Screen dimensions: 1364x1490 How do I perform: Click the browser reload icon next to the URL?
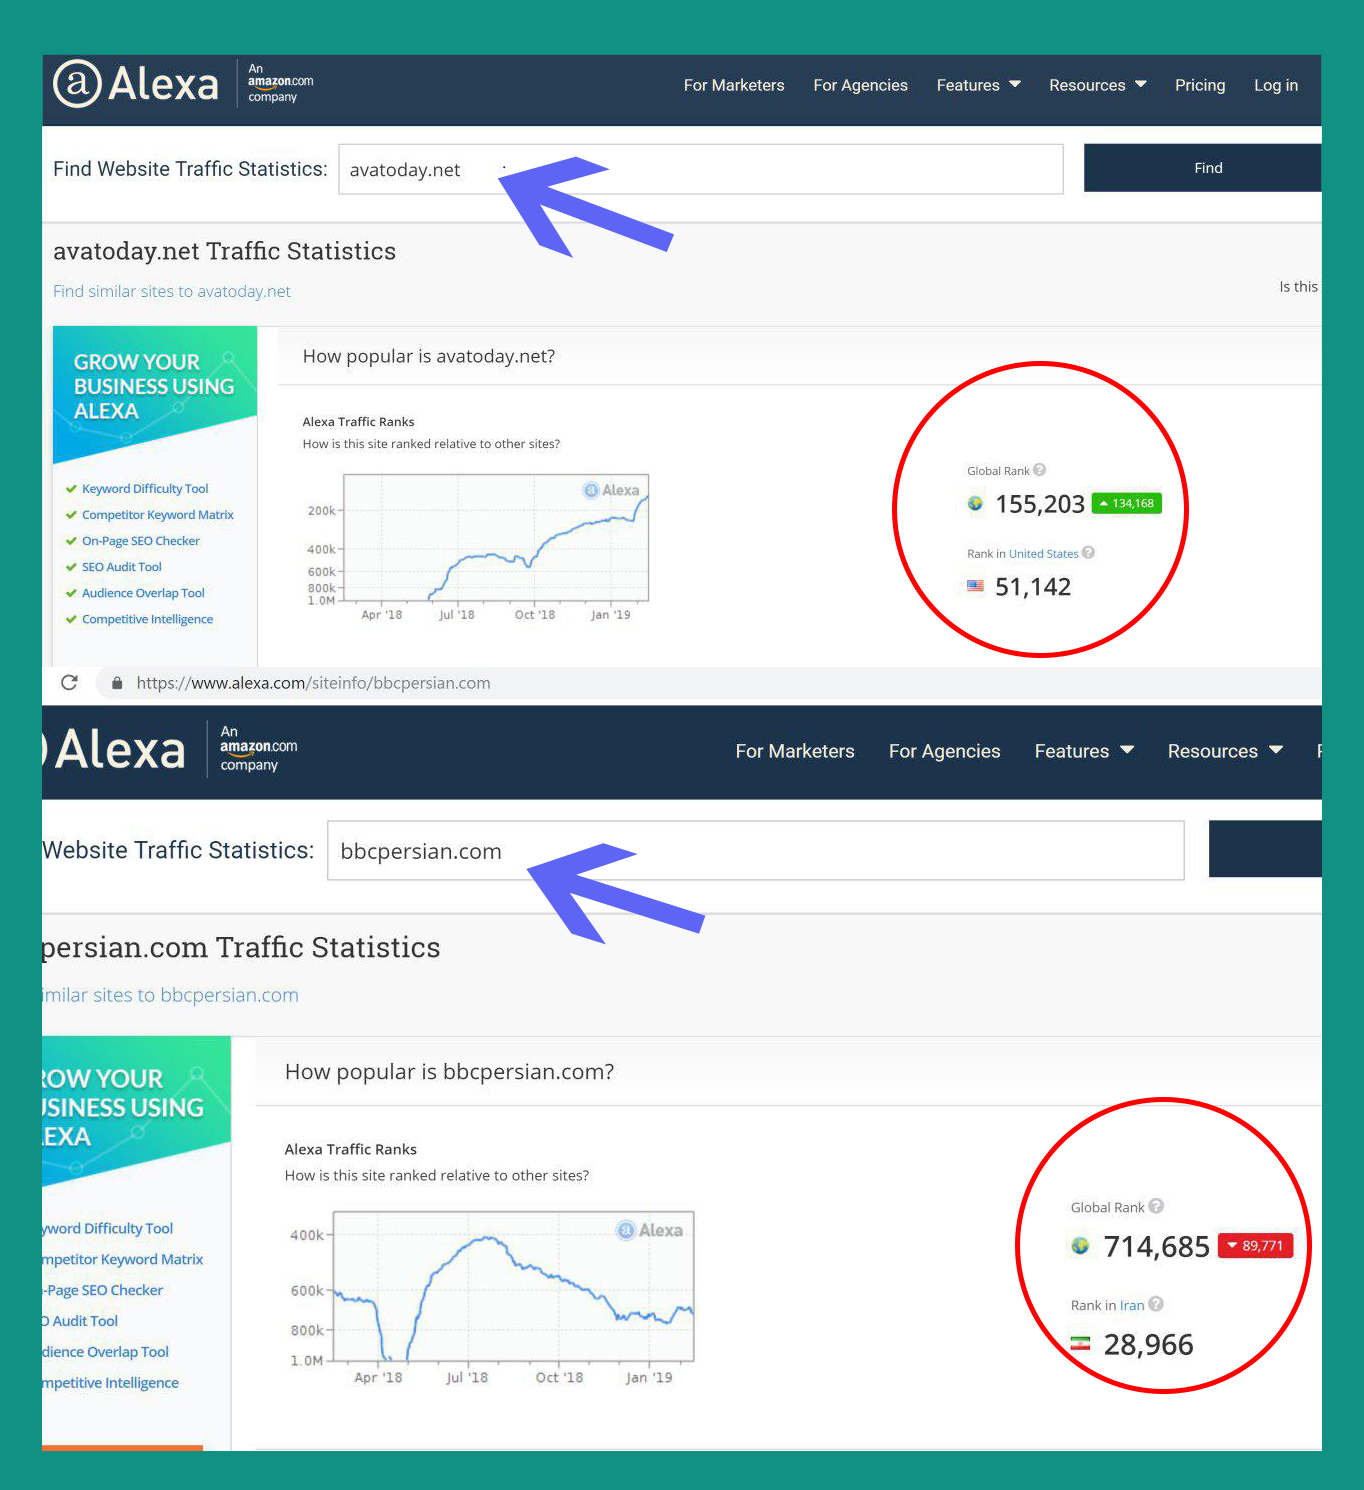[x=69, y=682]
